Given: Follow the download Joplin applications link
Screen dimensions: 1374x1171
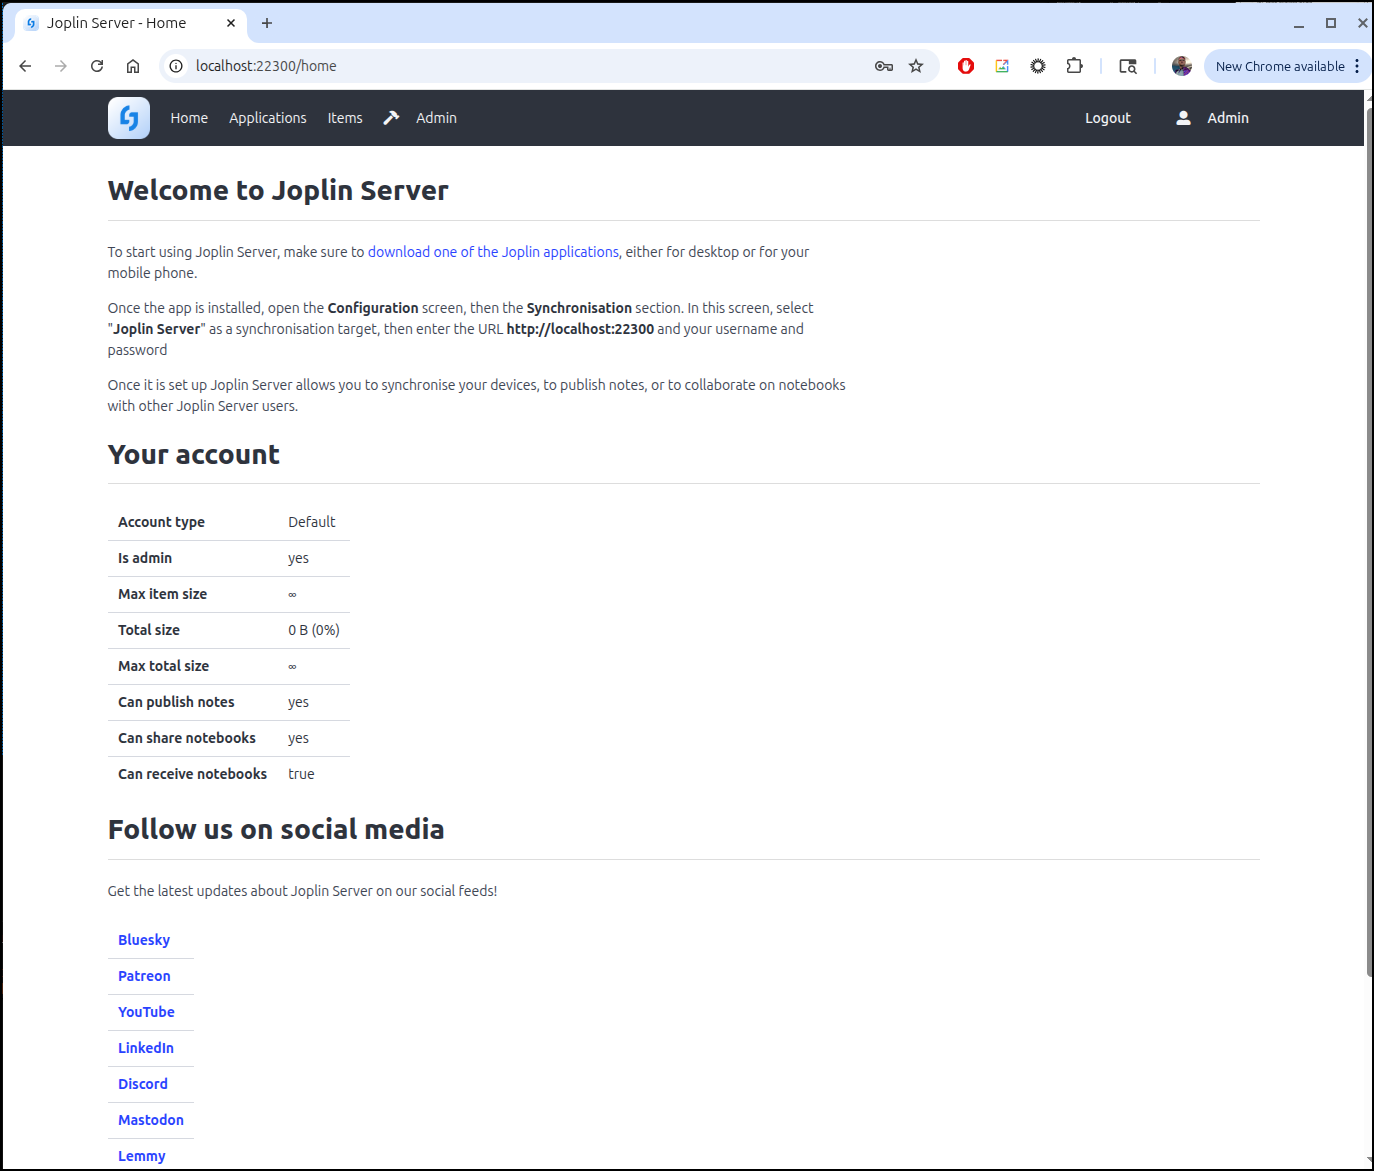Looking at the screenshot, I should [x=493, y=252].
